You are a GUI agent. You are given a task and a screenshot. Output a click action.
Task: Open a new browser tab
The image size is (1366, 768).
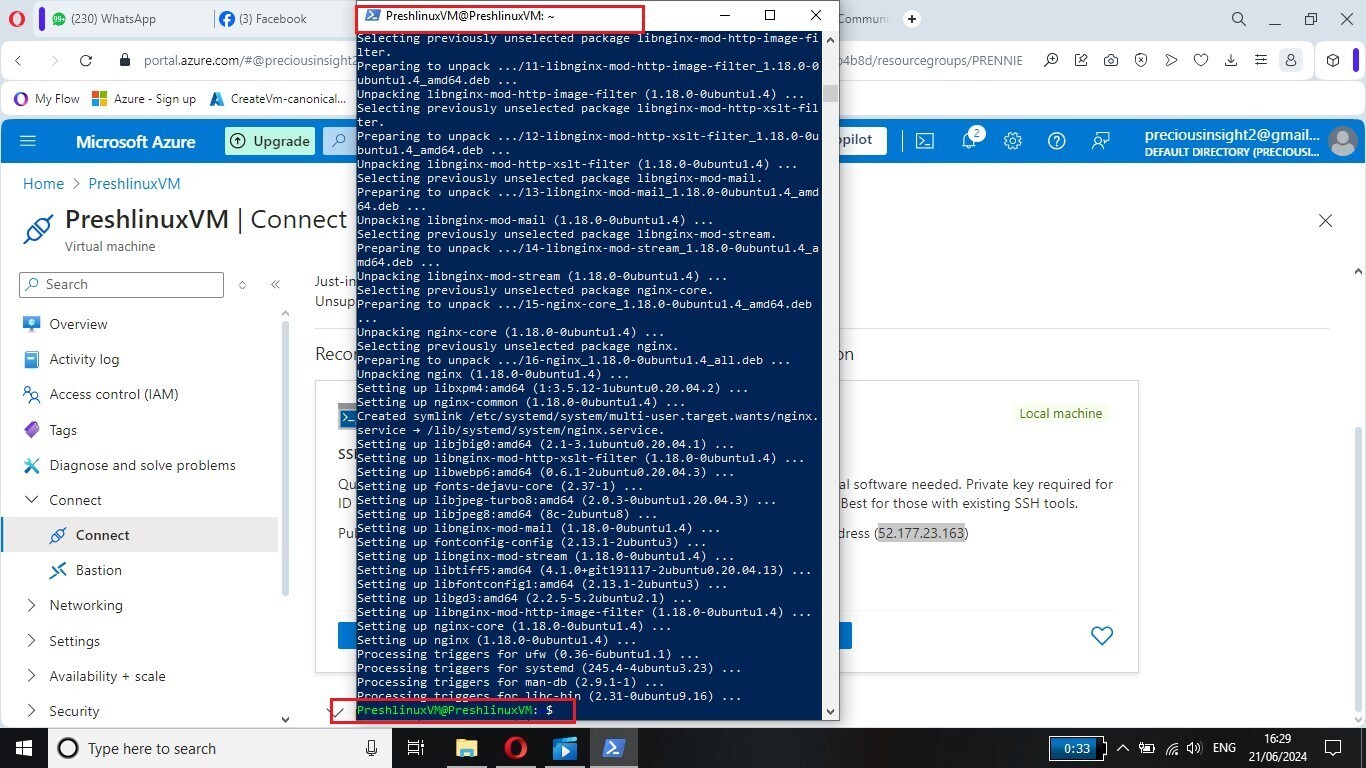(912, 19)
